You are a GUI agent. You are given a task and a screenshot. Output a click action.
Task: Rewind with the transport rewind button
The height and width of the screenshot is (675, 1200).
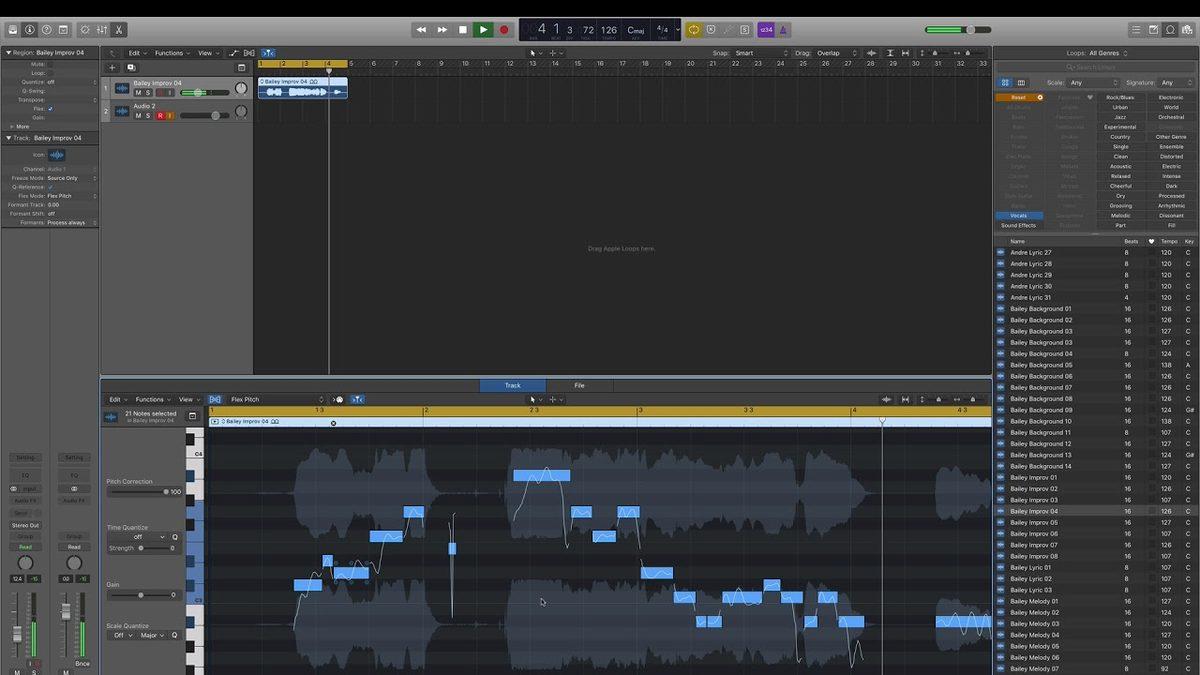421,30
